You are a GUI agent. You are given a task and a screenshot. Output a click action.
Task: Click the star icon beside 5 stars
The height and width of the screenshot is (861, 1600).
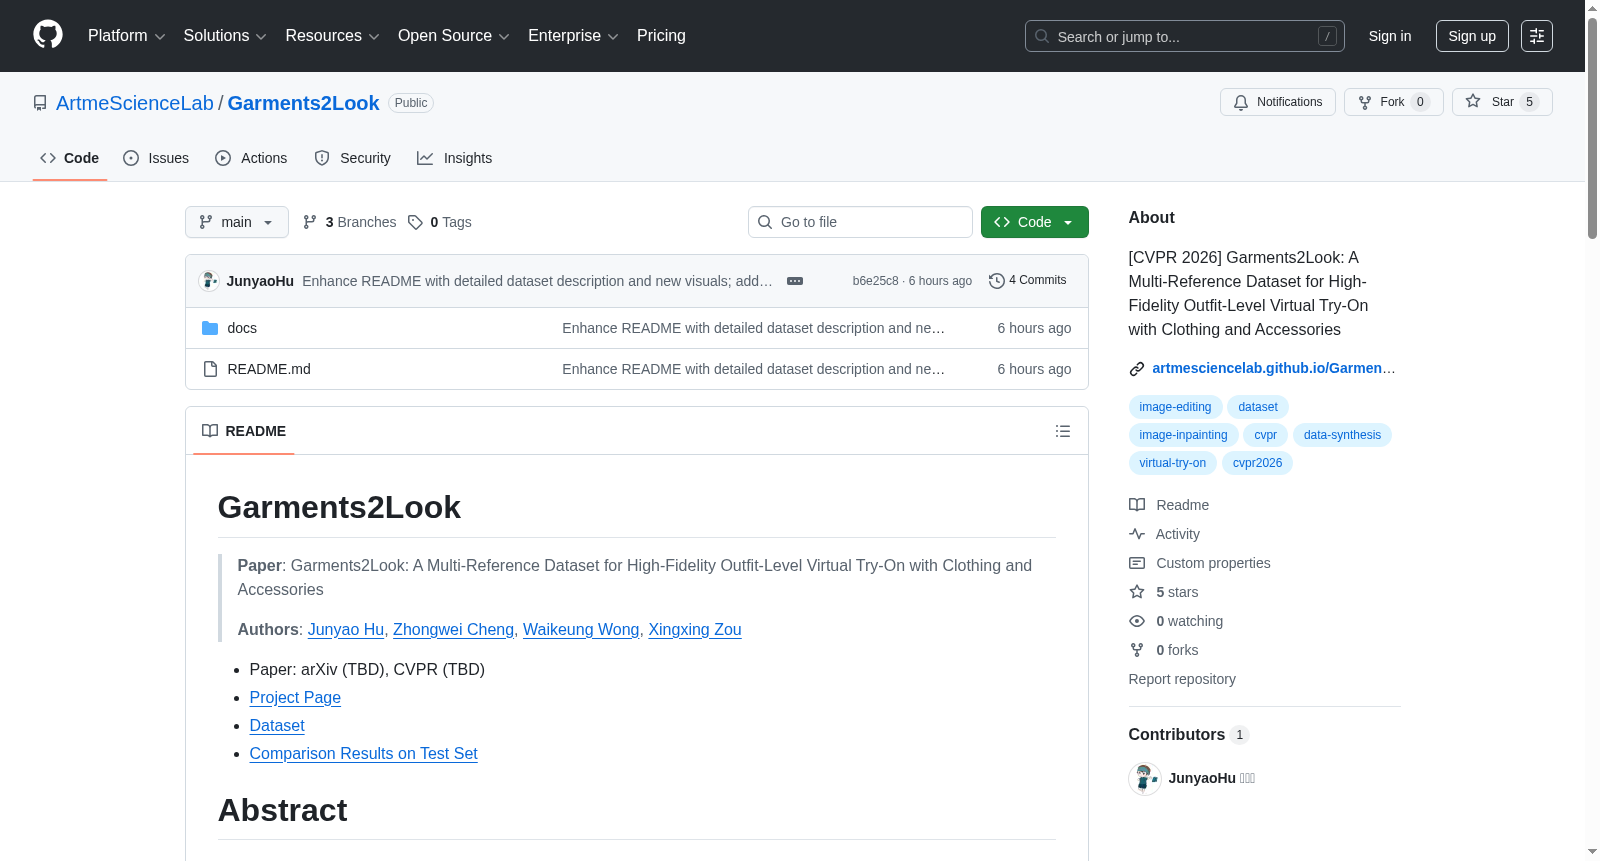(x=1137, y=592)
